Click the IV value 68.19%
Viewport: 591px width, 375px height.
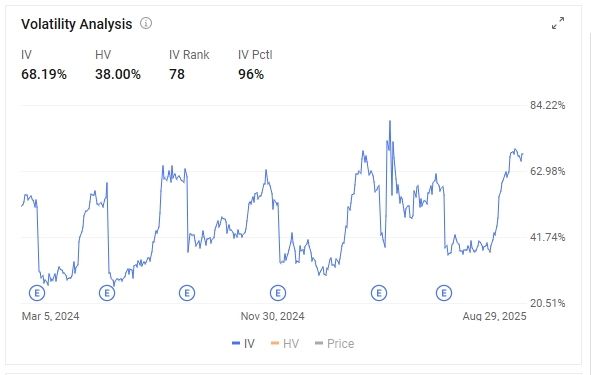pyautogui.click(x=44, y=74)
